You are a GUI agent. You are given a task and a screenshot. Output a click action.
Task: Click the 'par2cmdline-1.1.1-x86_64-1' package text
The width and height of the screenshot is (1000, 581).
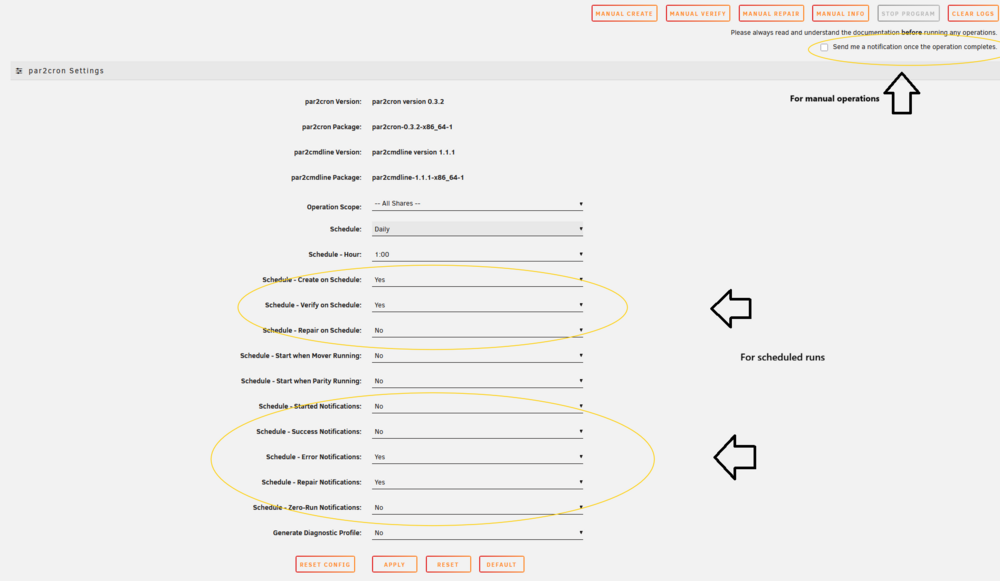click(x=418, y=178)
